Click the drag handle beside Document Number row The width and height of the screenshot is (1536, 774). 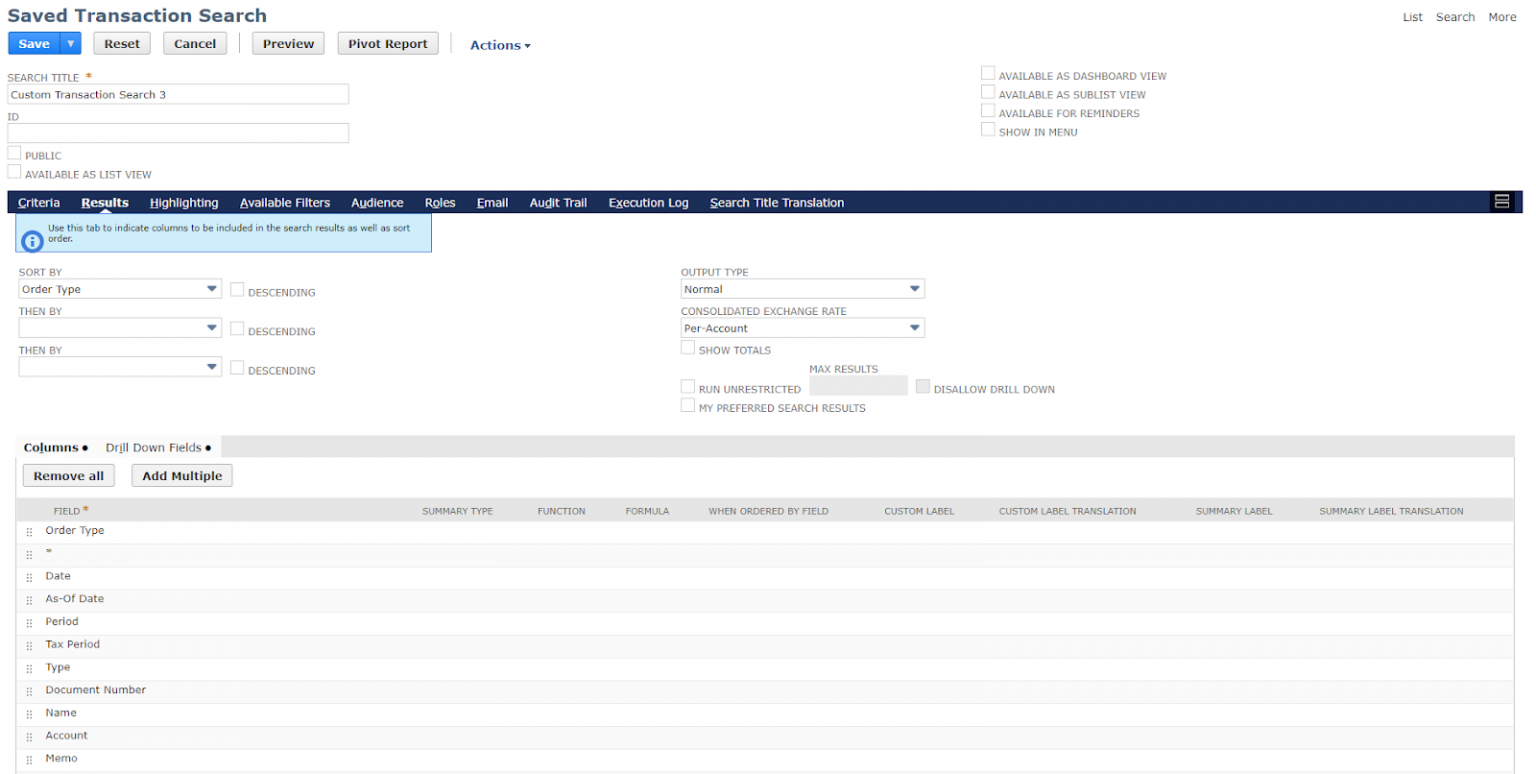(x=29, y=692)
